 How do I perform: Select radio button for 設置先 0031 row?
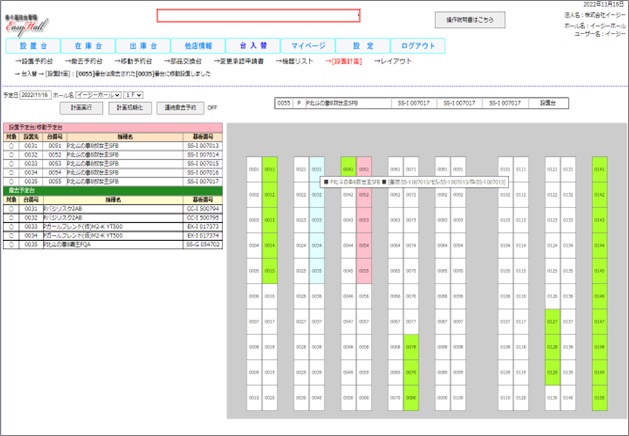[x=11, y=145]
